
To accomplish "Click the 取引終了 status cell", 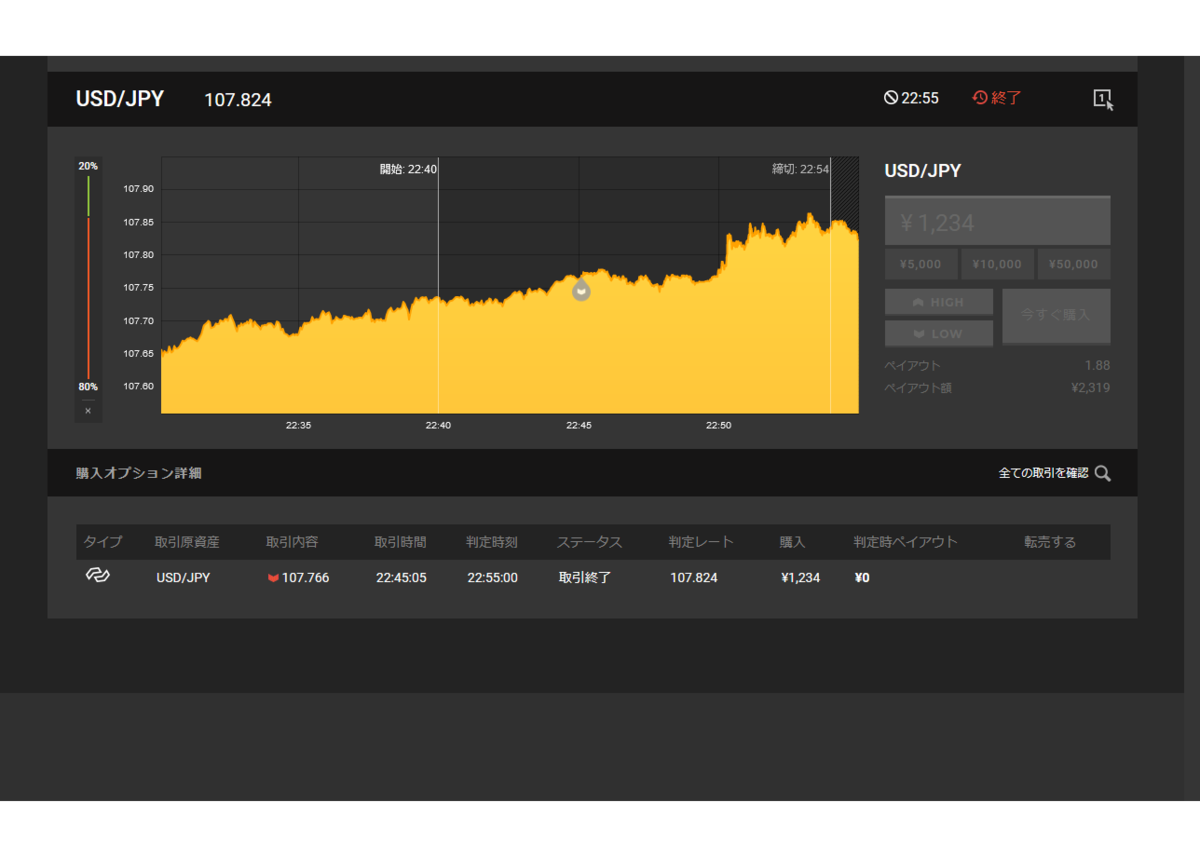I will [585, 578].
